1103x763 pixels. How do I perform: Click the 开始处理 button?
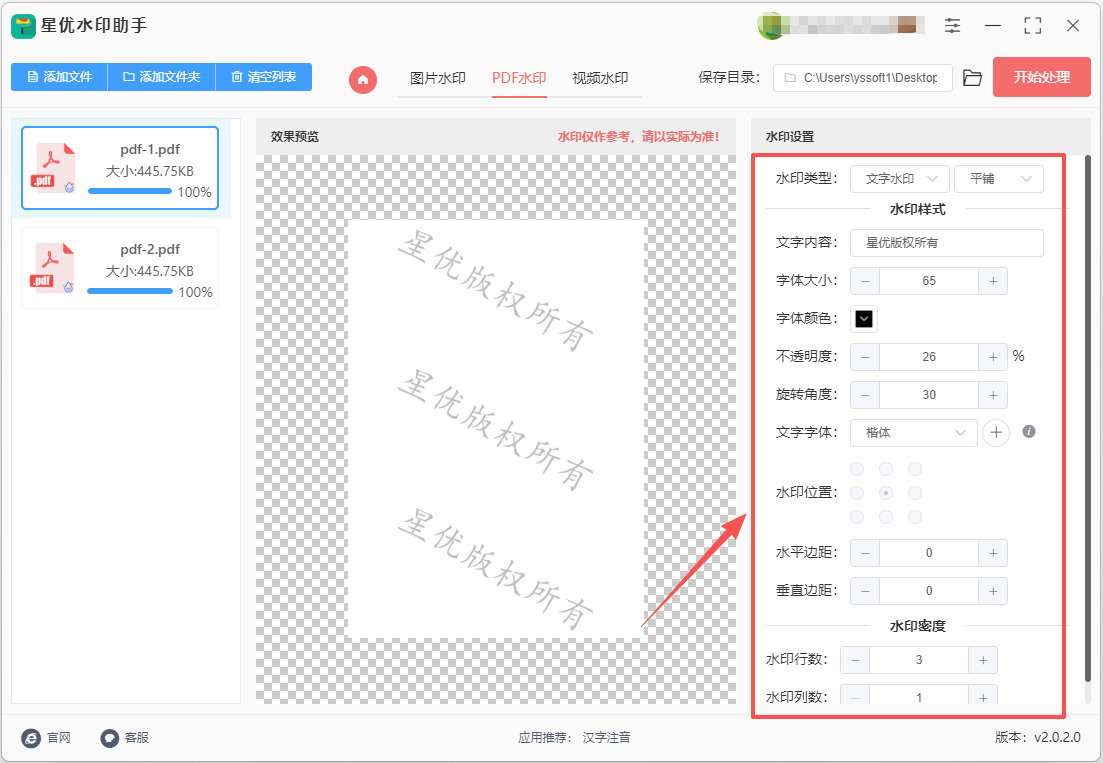coord(1042,77)
